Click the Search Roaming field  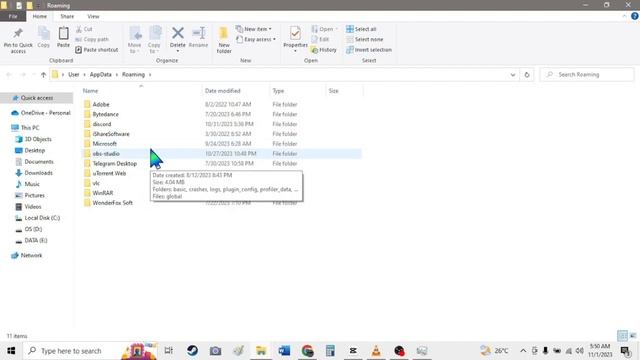click(x=587, y=75)
